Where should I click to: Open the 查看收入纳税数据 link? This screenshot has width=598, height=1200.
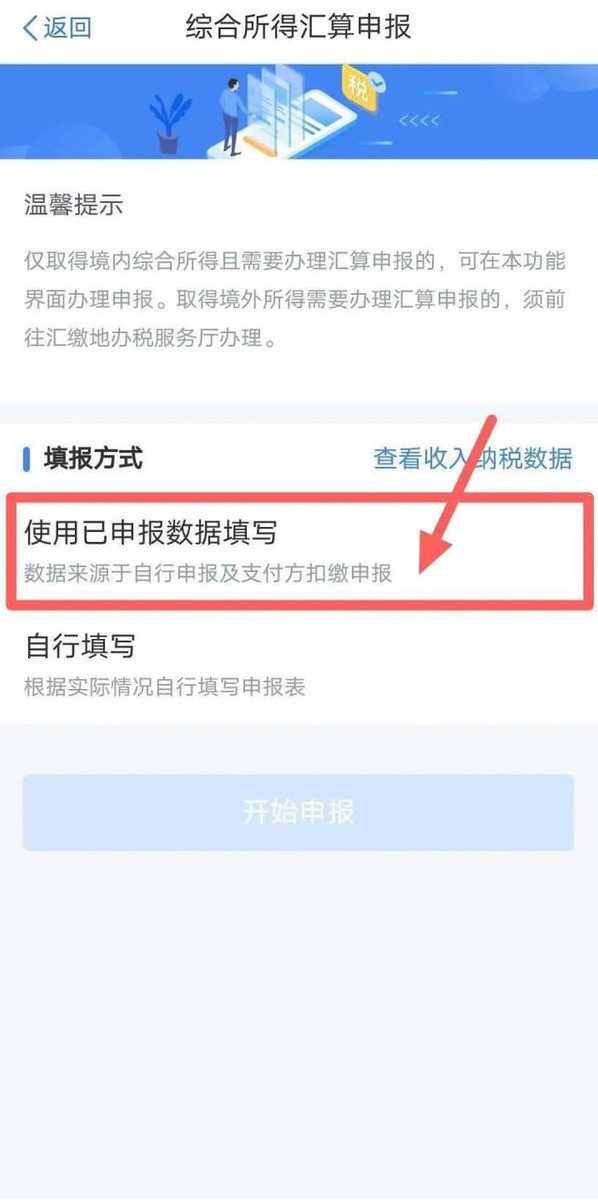click(473, 458)
